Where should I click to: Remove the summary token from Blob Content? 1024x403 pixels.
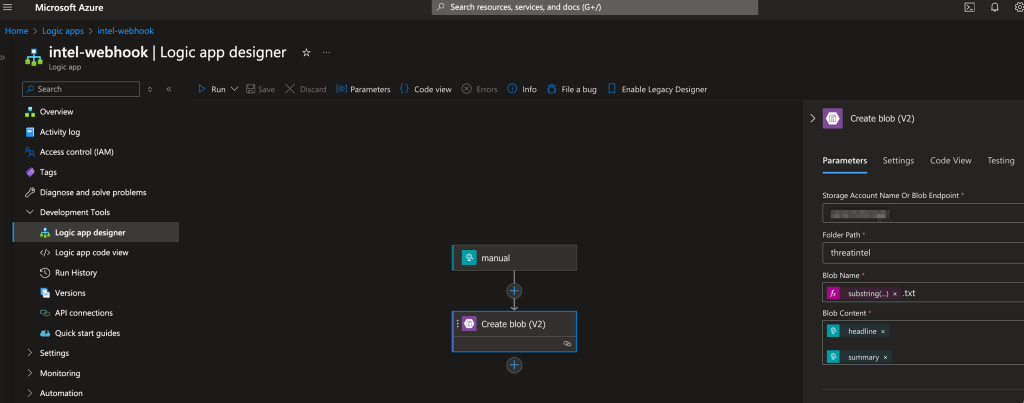(x=885, y=357)
